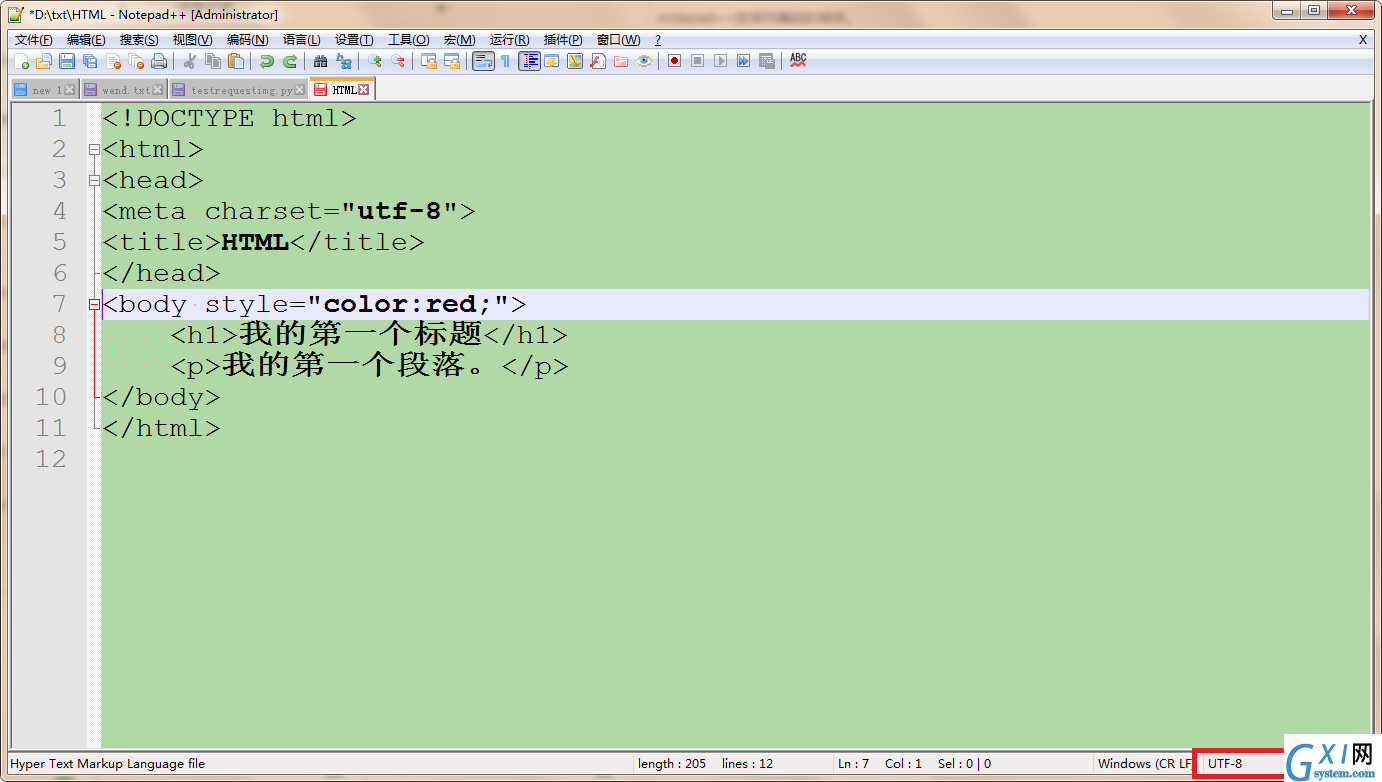Open the Function List panel icon
The image size is (1382, 782).
(x=598, y=61)
